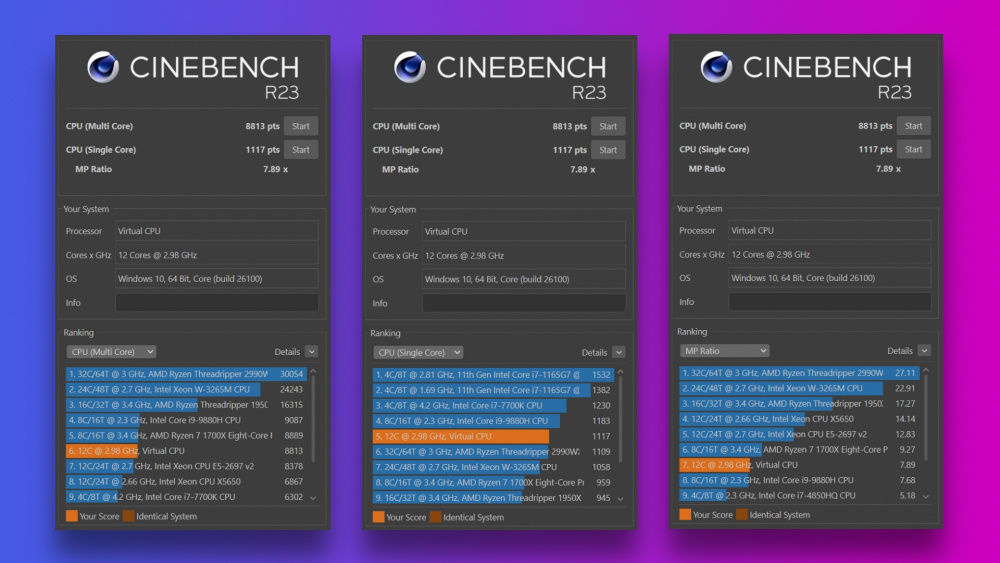Click the Info text field in the right panel
The image size is (1000, 563).
(830, 302)
